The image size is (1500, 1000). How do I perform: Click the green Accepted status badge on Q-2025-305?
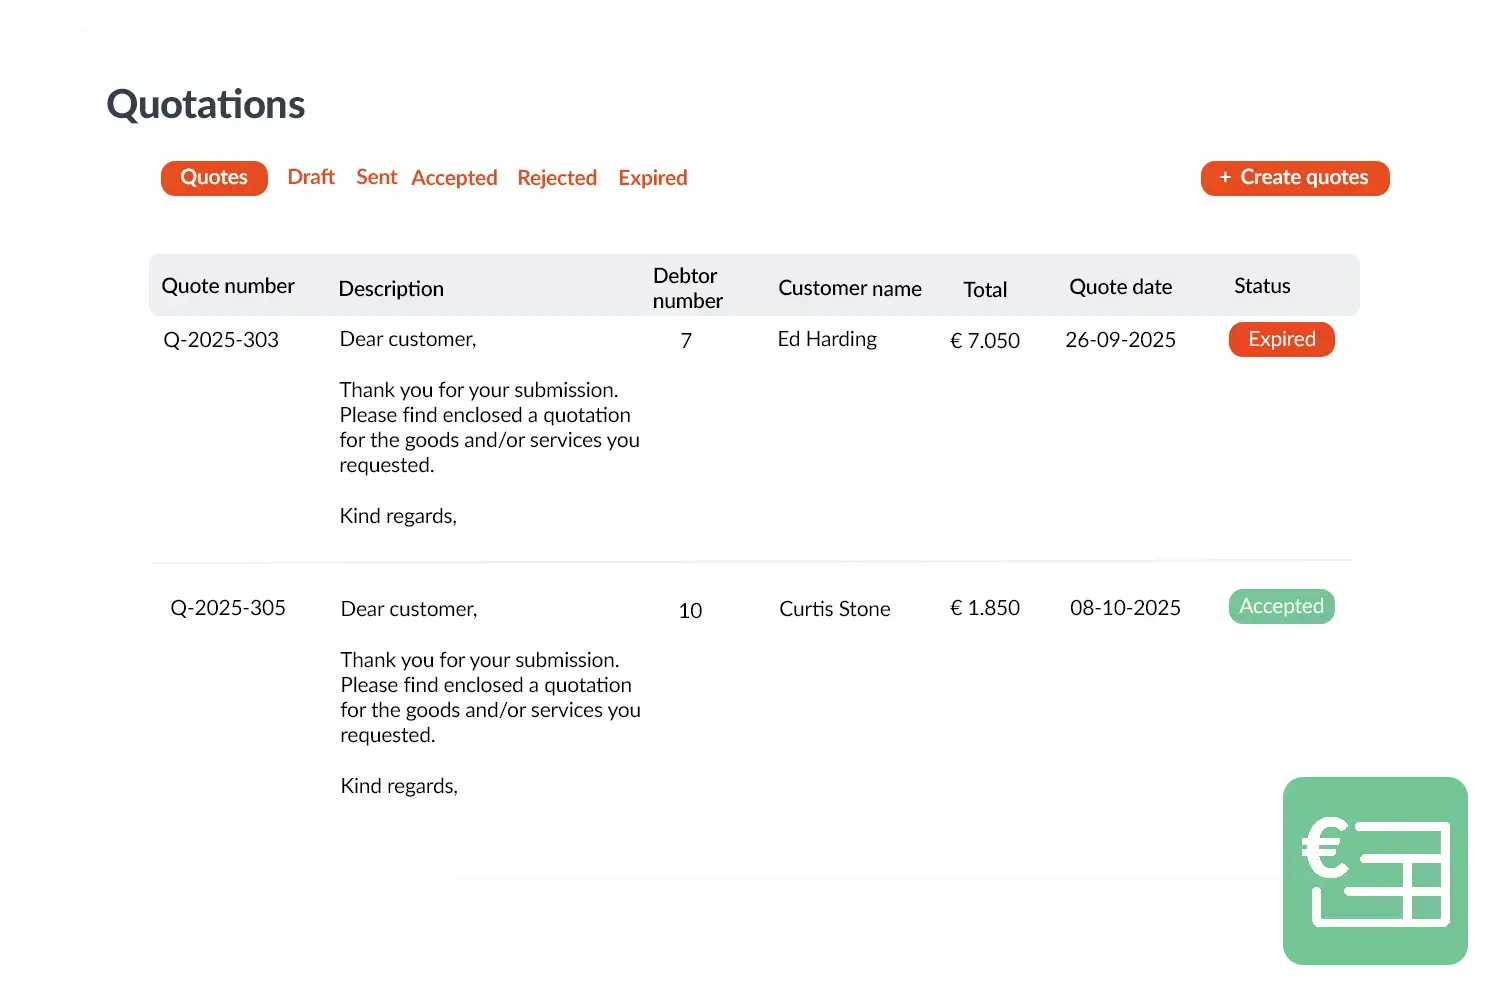click(1281, 607)
